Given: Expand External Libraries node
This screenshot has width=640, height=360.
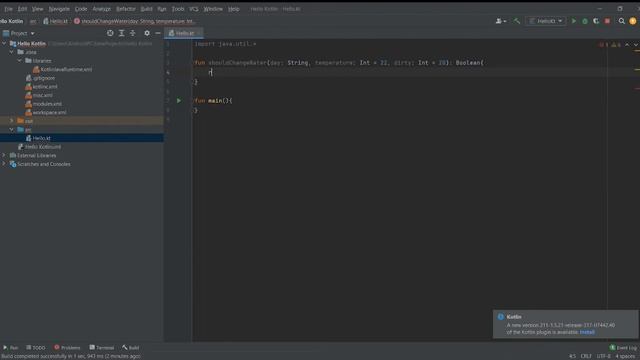Looking at the screenshot, I should pyautogui.click(x=4, y=155).
